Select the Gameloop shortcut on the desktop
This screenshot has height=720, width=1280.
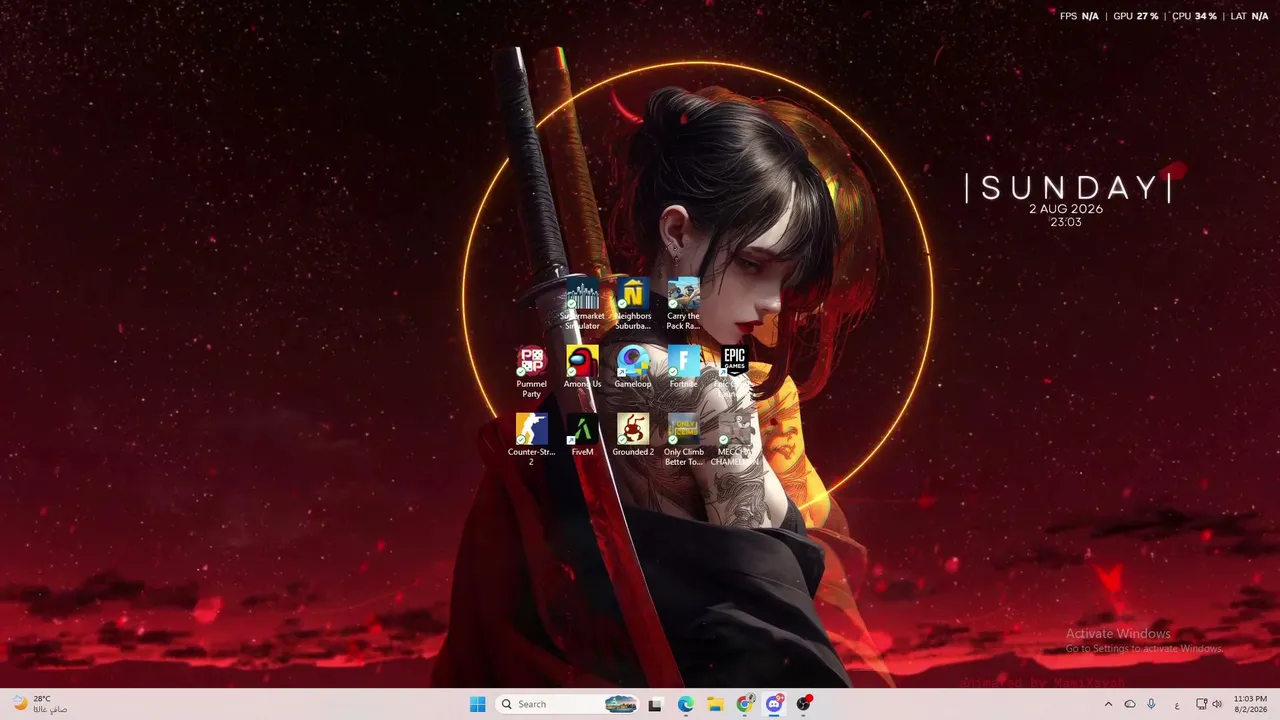pos(633,368)
